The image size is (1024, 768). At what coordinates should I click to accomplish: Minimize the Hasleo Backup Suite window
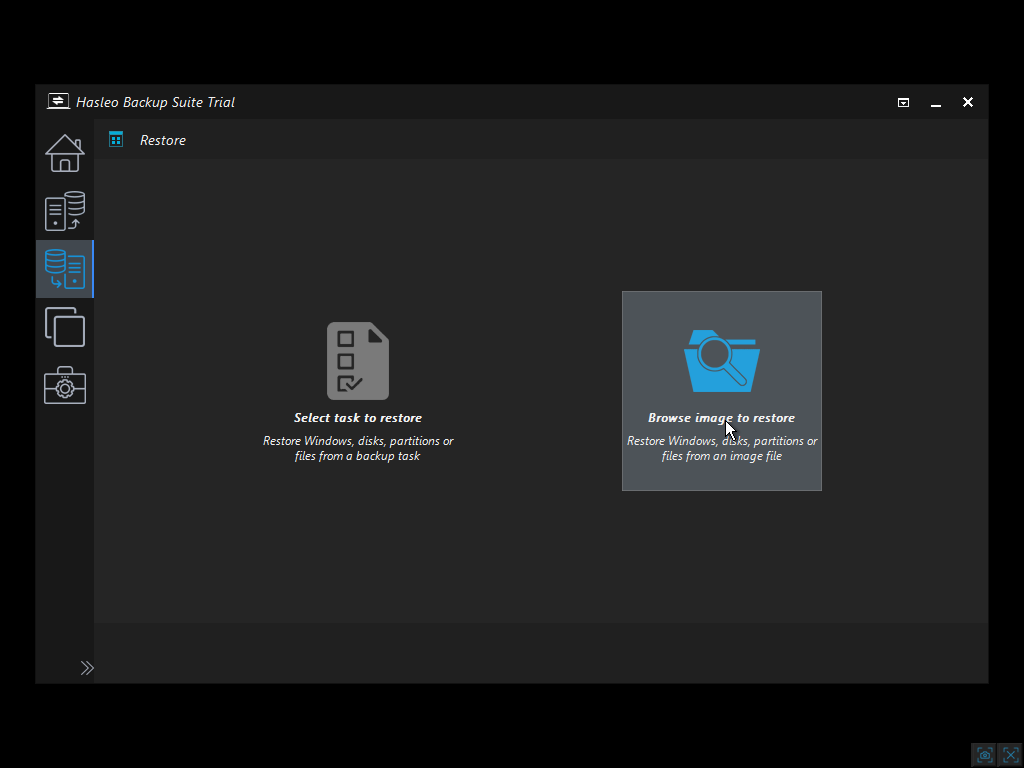pyautogui.click(x=935, y=102)
